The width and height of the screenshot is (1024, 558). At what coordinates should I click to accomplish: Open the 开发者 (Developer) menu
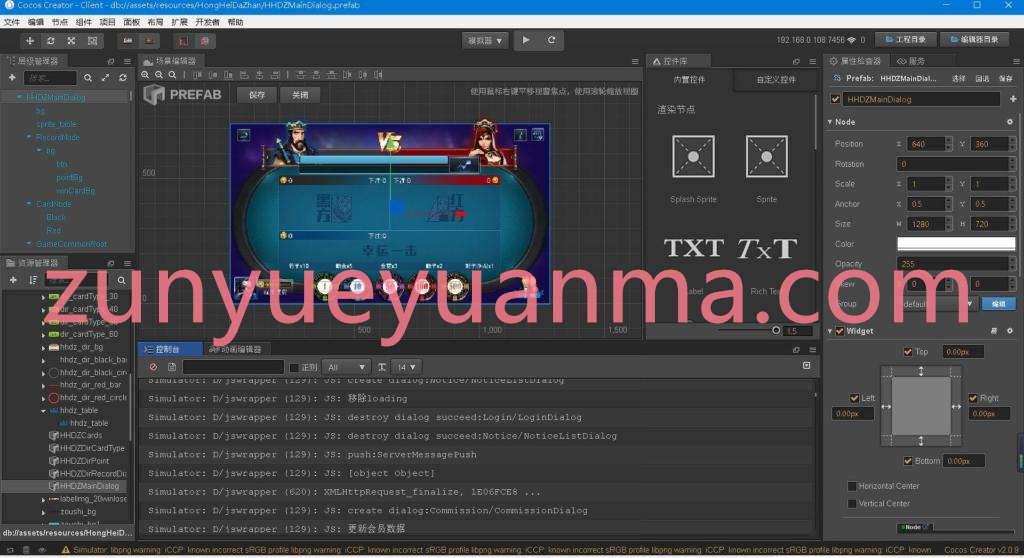[207, 22]
